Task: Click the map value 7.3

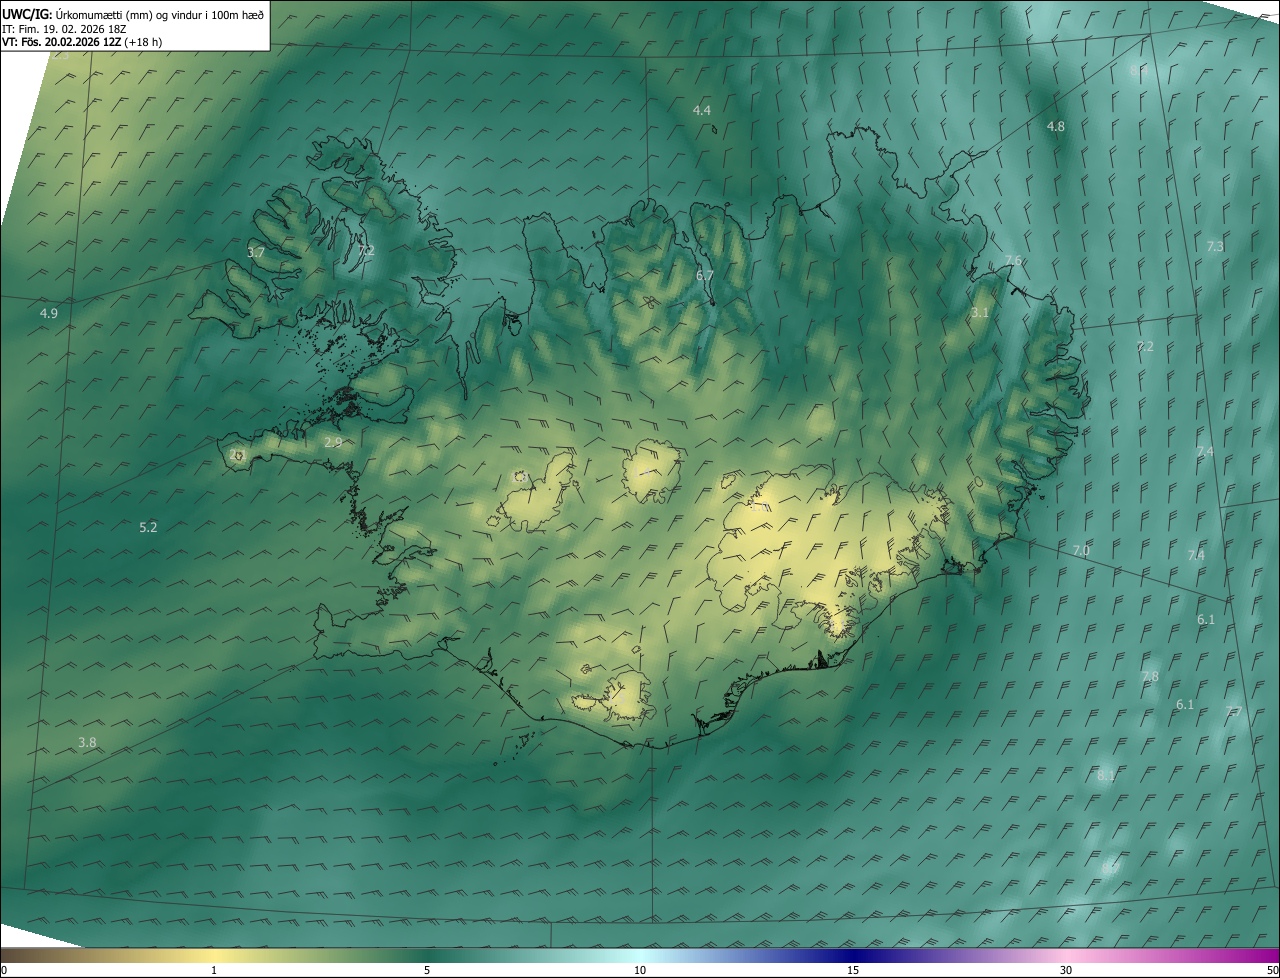Action: (1215, 246)
